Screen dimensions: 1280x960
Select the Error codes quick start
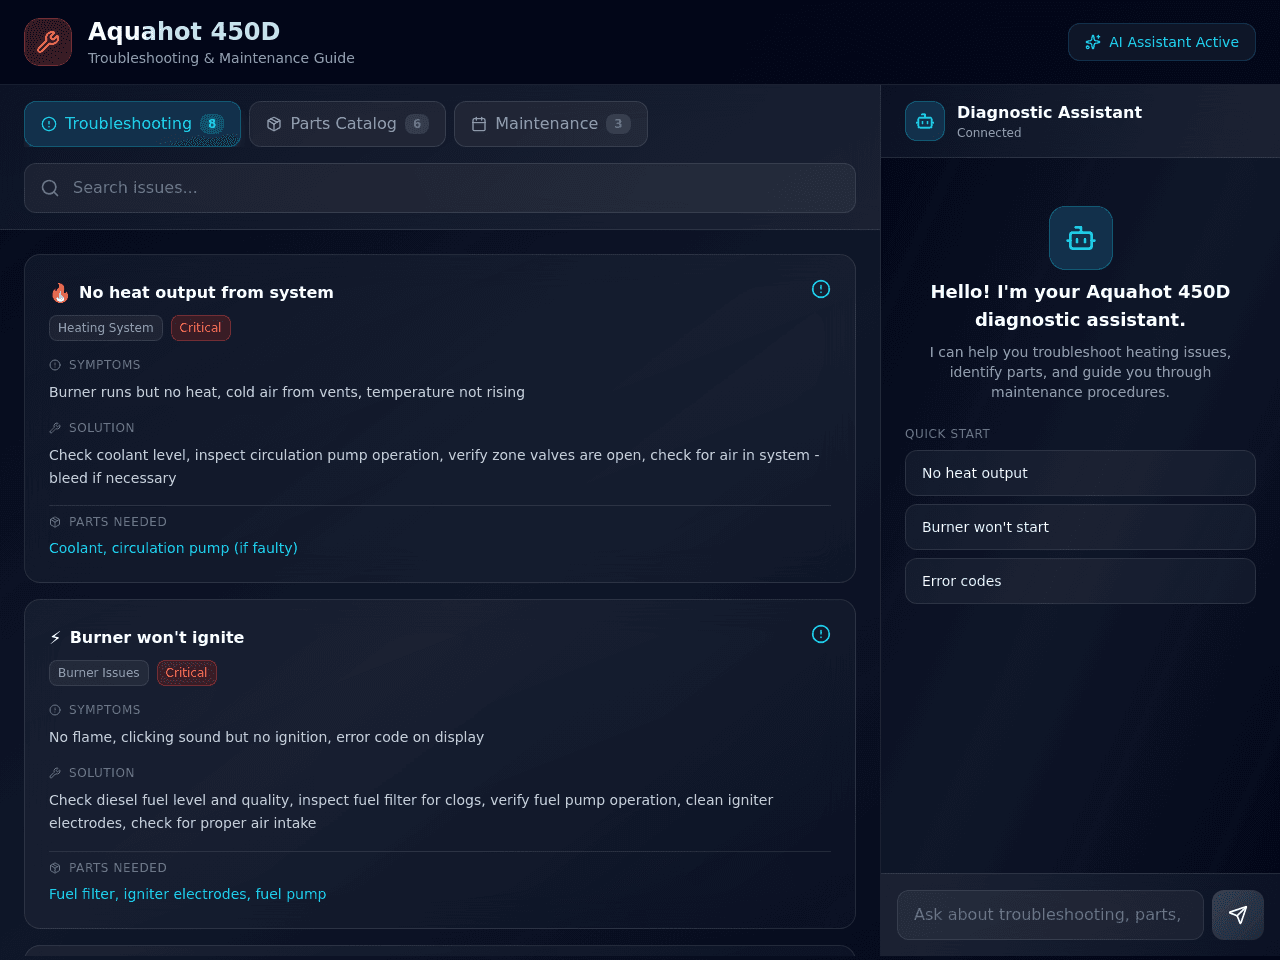pos(1080,581)
